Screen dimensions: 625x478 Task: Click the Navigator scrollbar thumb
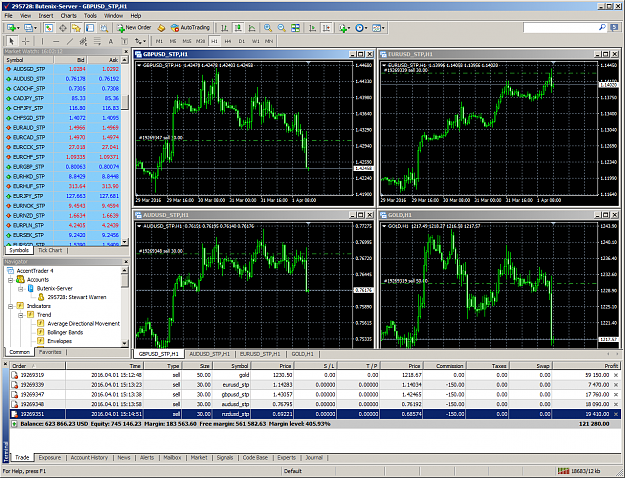click(x=124, y=281)
